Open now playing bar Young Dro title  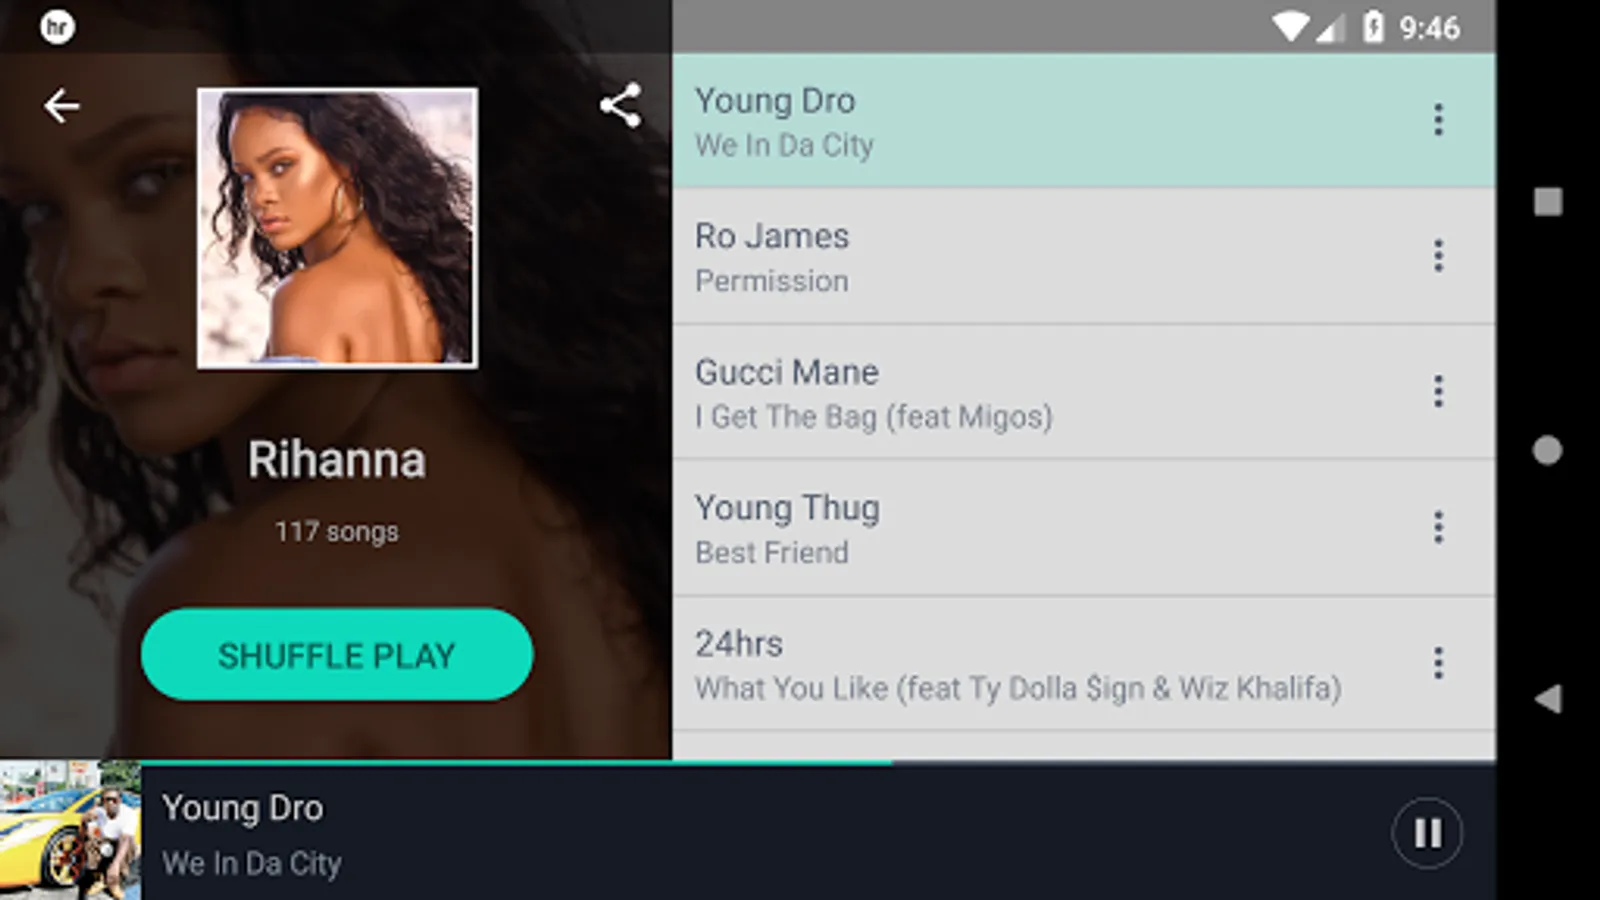(243, 808)
